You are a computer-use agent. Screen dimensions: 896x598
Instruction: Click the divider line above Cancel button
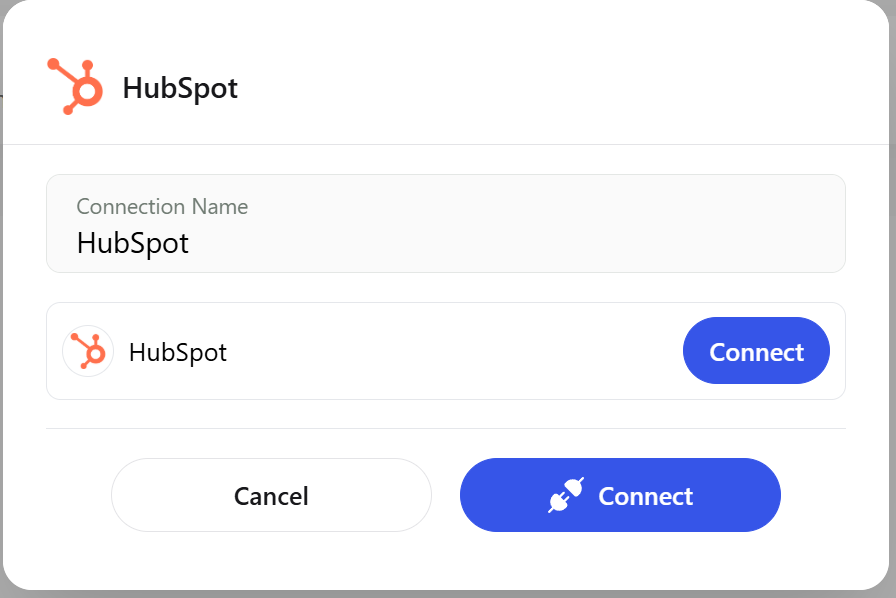[x=446, y=428]
